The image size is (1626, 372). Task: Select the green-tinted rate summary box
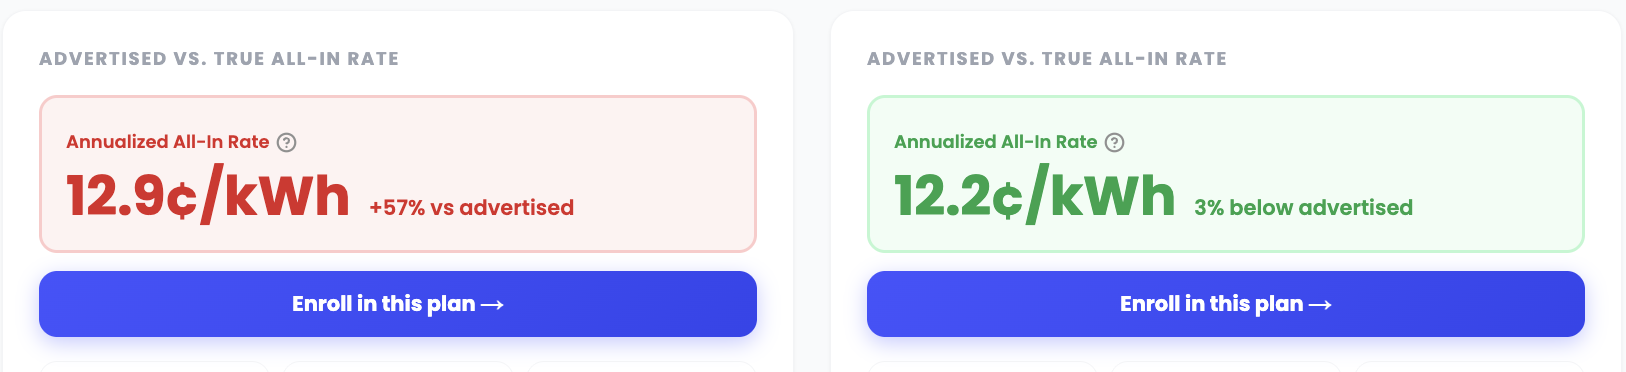pos(1226,174)
